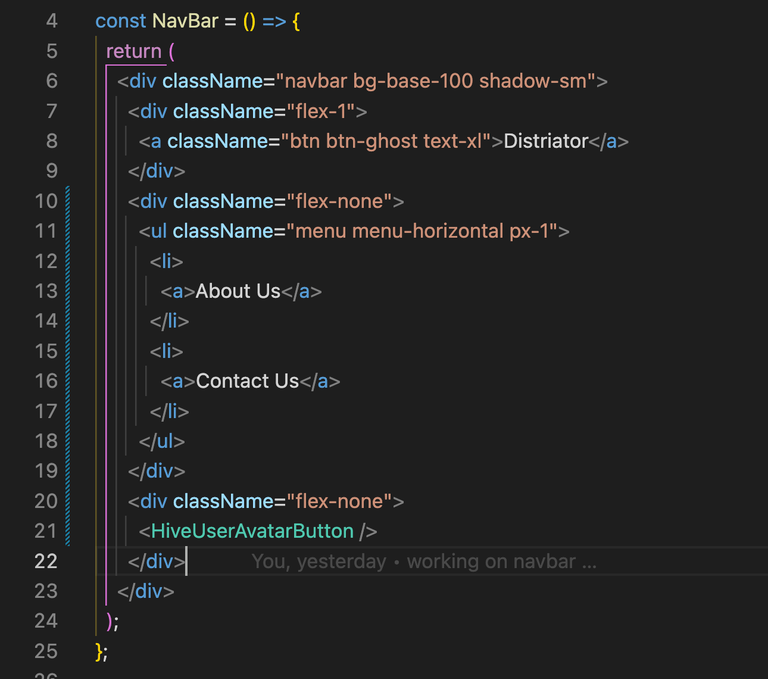This screenshot has width=768, height=679.
Task: Click the opening li tag on line 15
Action: (167, 351)
